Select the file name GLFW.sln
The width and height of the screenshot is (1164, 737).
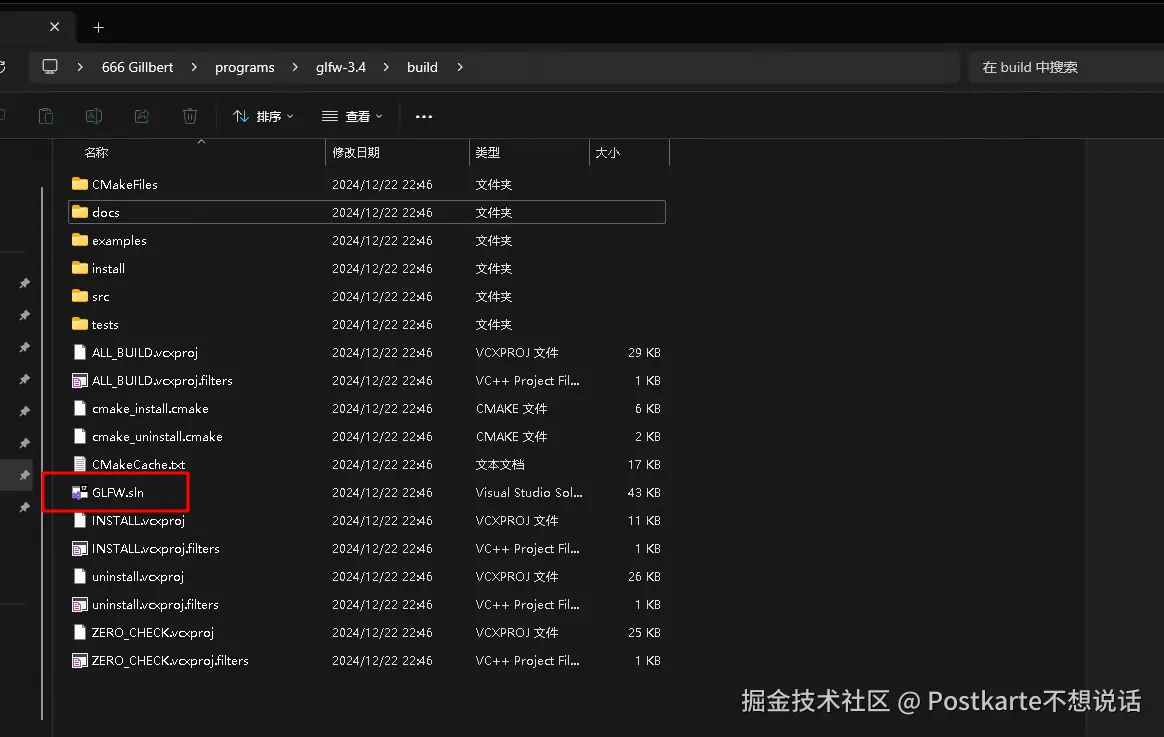[x=118, y=492]
